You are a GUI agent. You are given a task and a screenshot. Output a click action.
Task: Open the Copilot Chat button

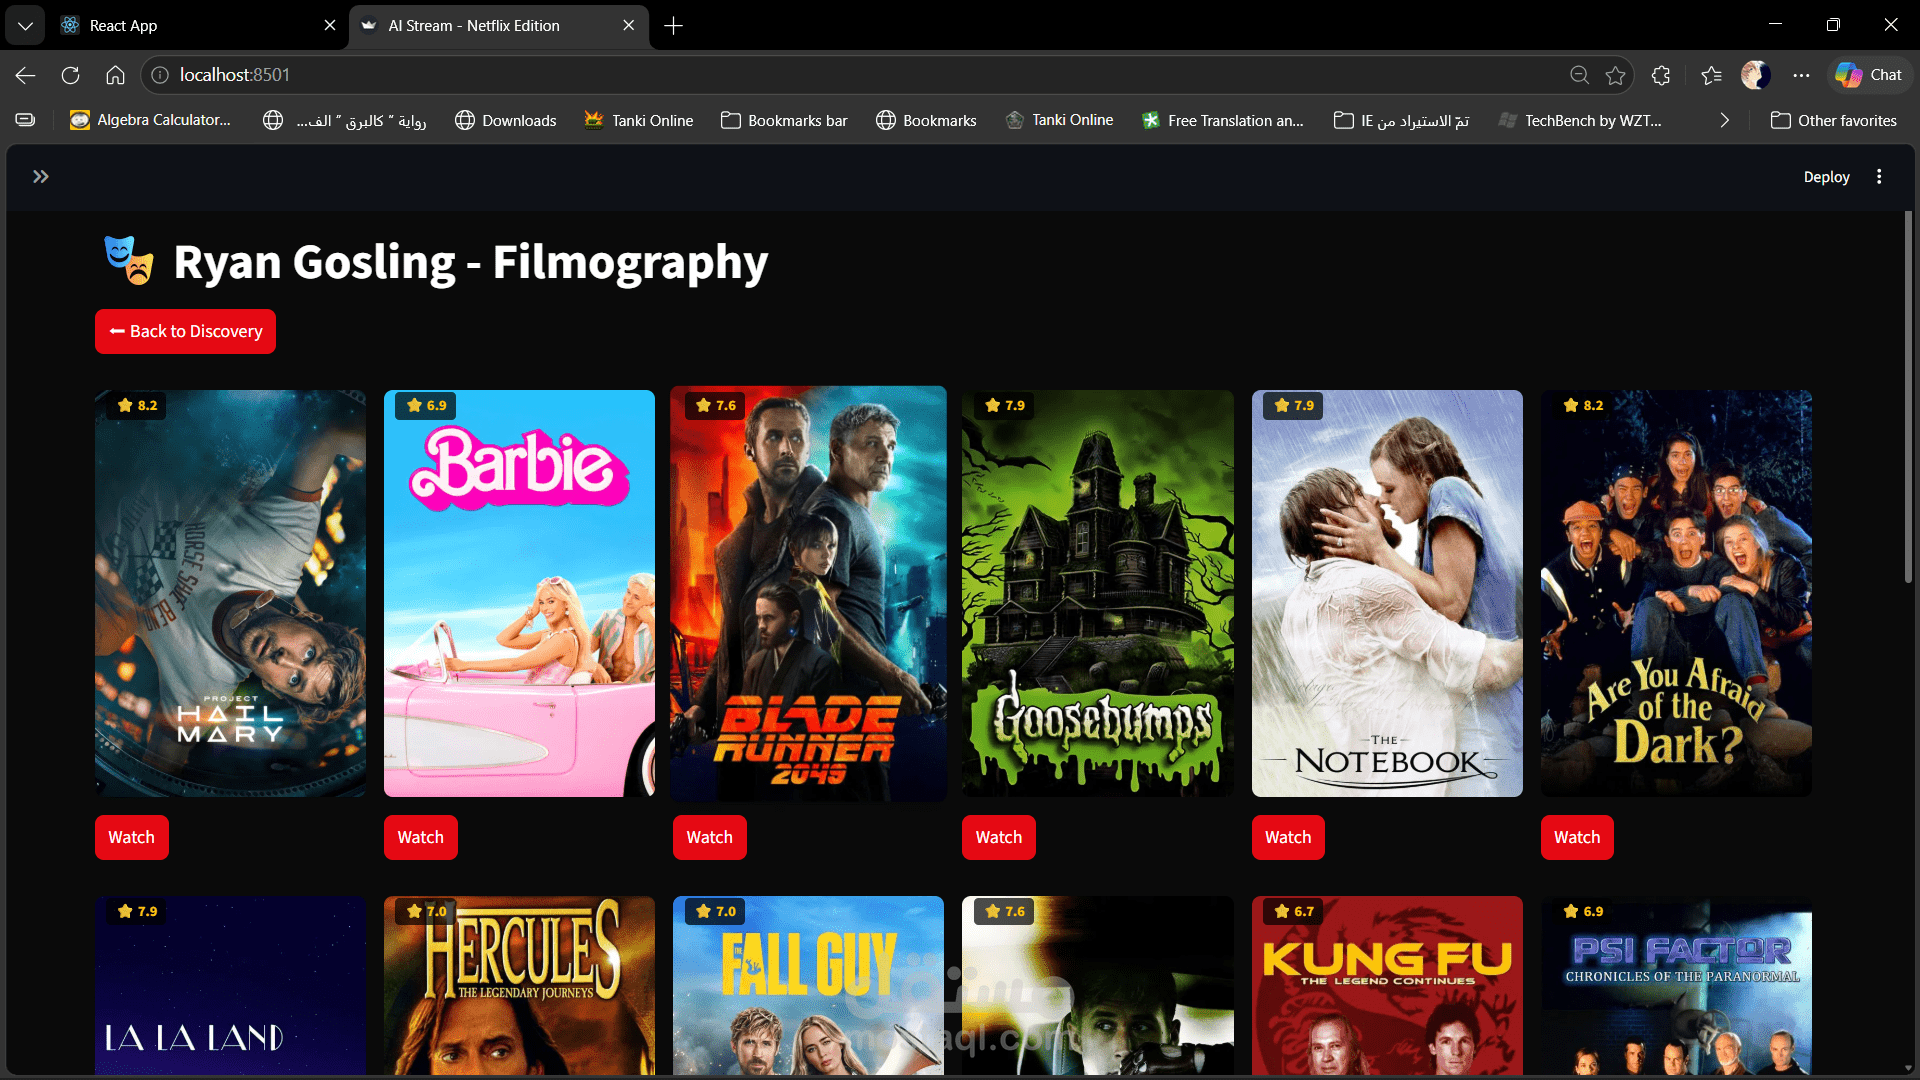point(1869,75)
